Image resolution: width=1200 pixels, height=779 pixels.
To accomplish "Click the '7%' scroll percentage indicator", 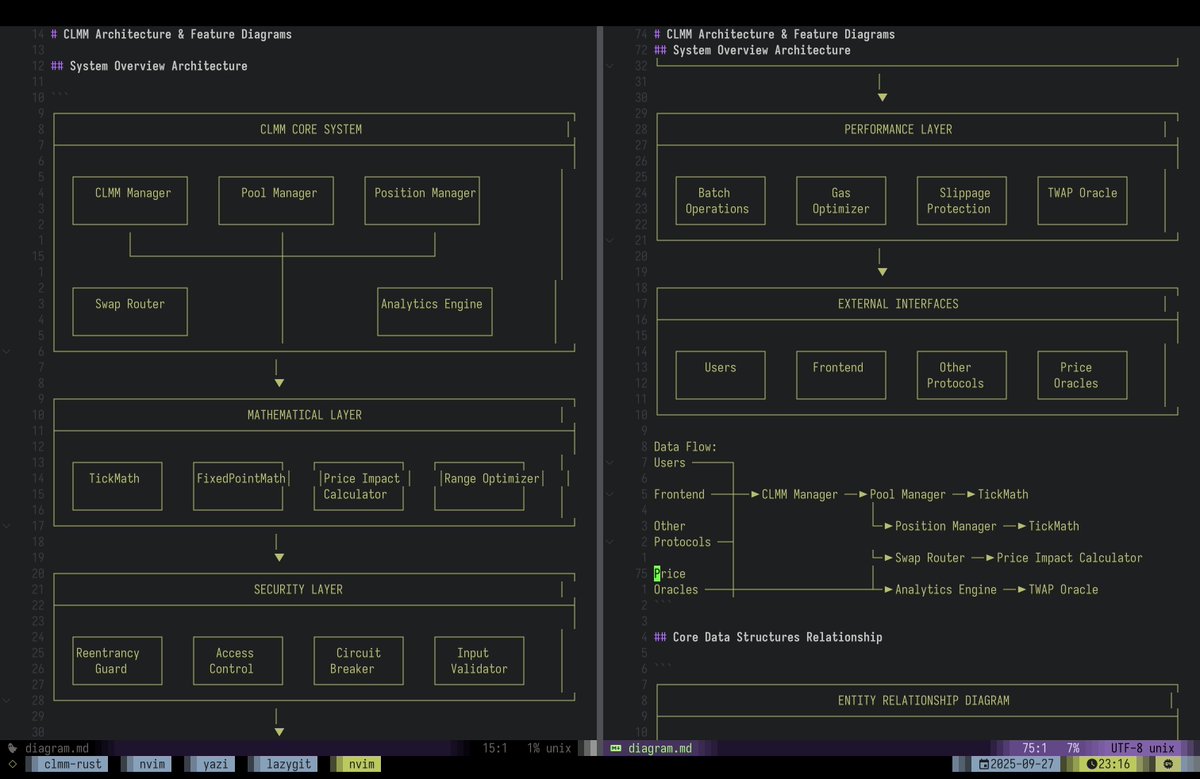I will click(1073, 748).
